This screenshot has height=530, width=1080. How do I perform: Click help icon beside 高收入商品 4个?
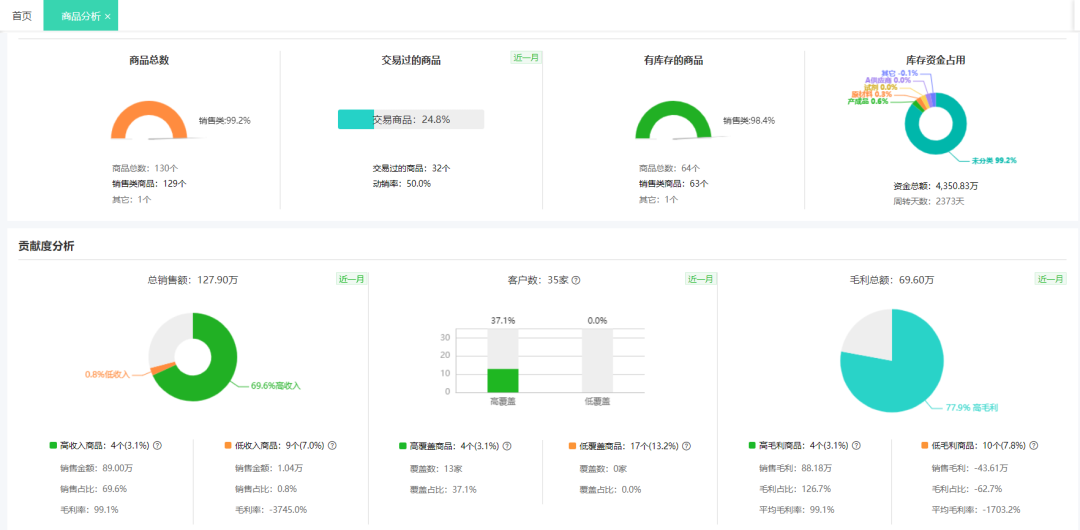pos(157,445)
